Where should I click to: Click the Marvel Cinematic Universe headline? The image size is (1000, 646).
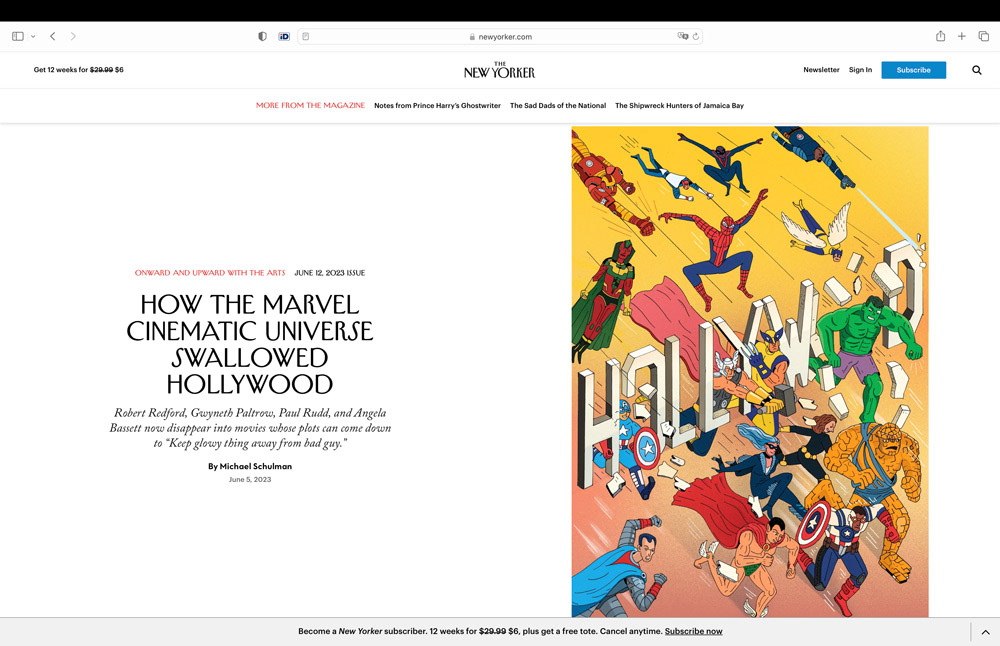249,344
